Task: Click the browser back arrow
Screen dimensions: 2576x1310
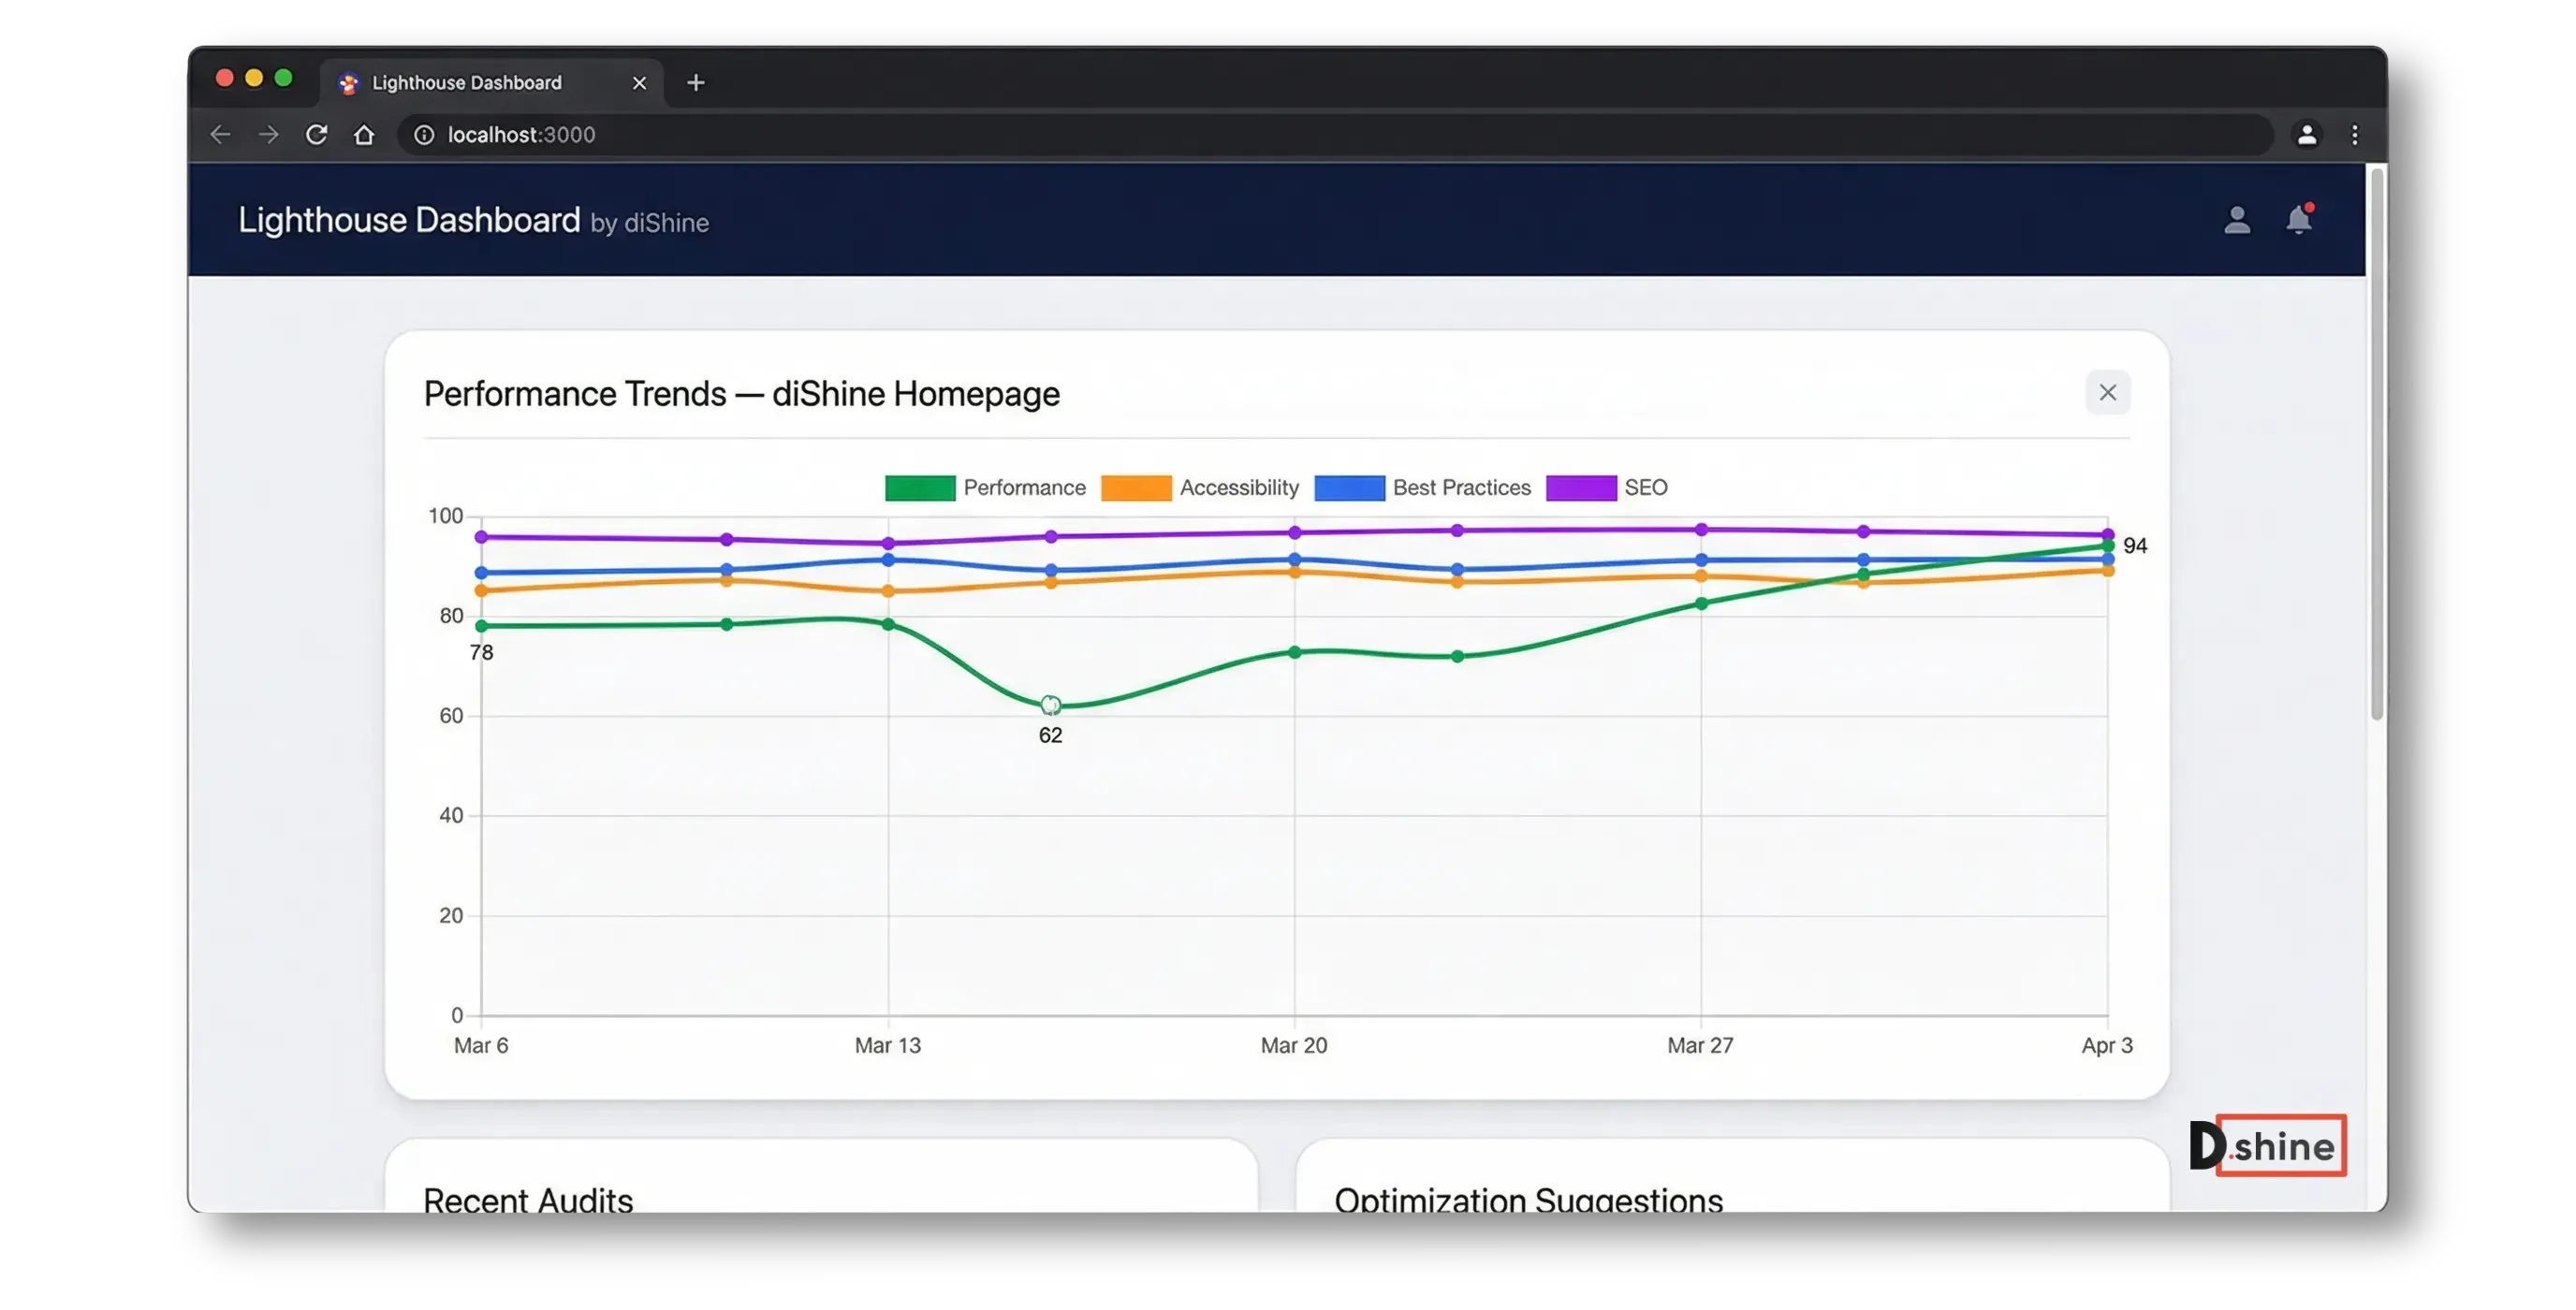Action: (220, 134)
